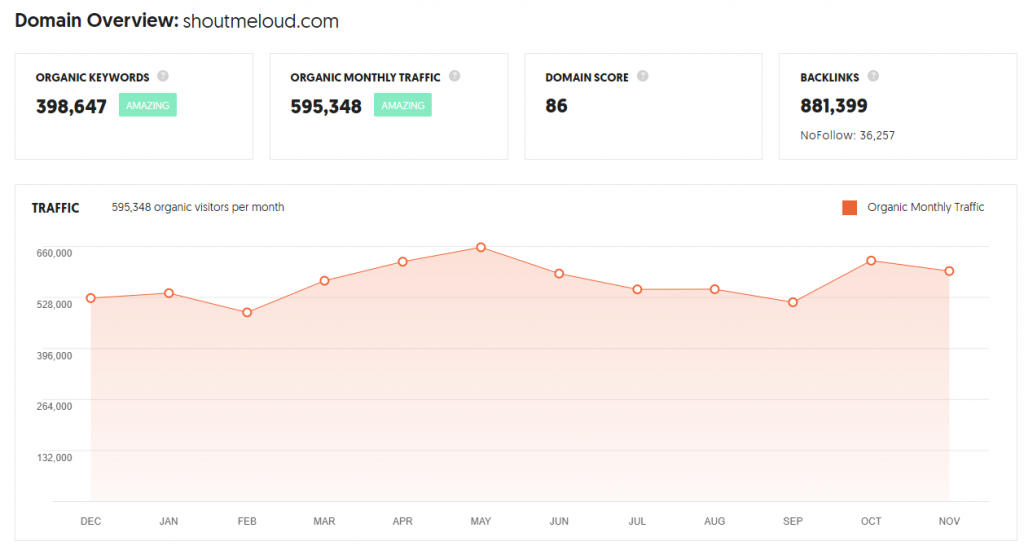
Task: Click the 881,399 backlinks number
Action: [834, 105]
